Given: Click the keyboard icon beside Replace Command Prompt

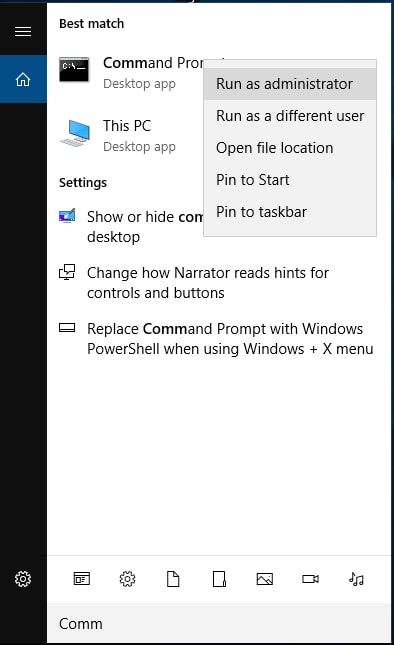Looking at the screenshot, I should tap(67, 328).
